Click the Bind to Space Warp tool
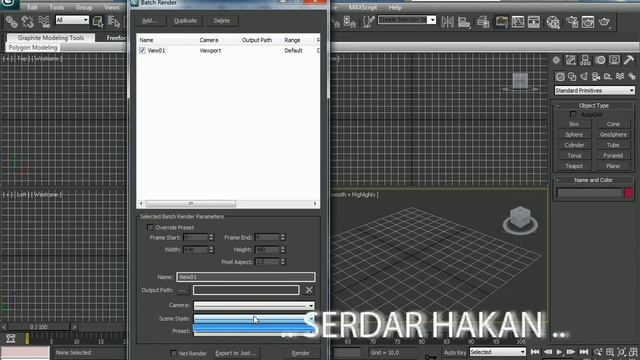640x360 pixels. pos(44,22)
